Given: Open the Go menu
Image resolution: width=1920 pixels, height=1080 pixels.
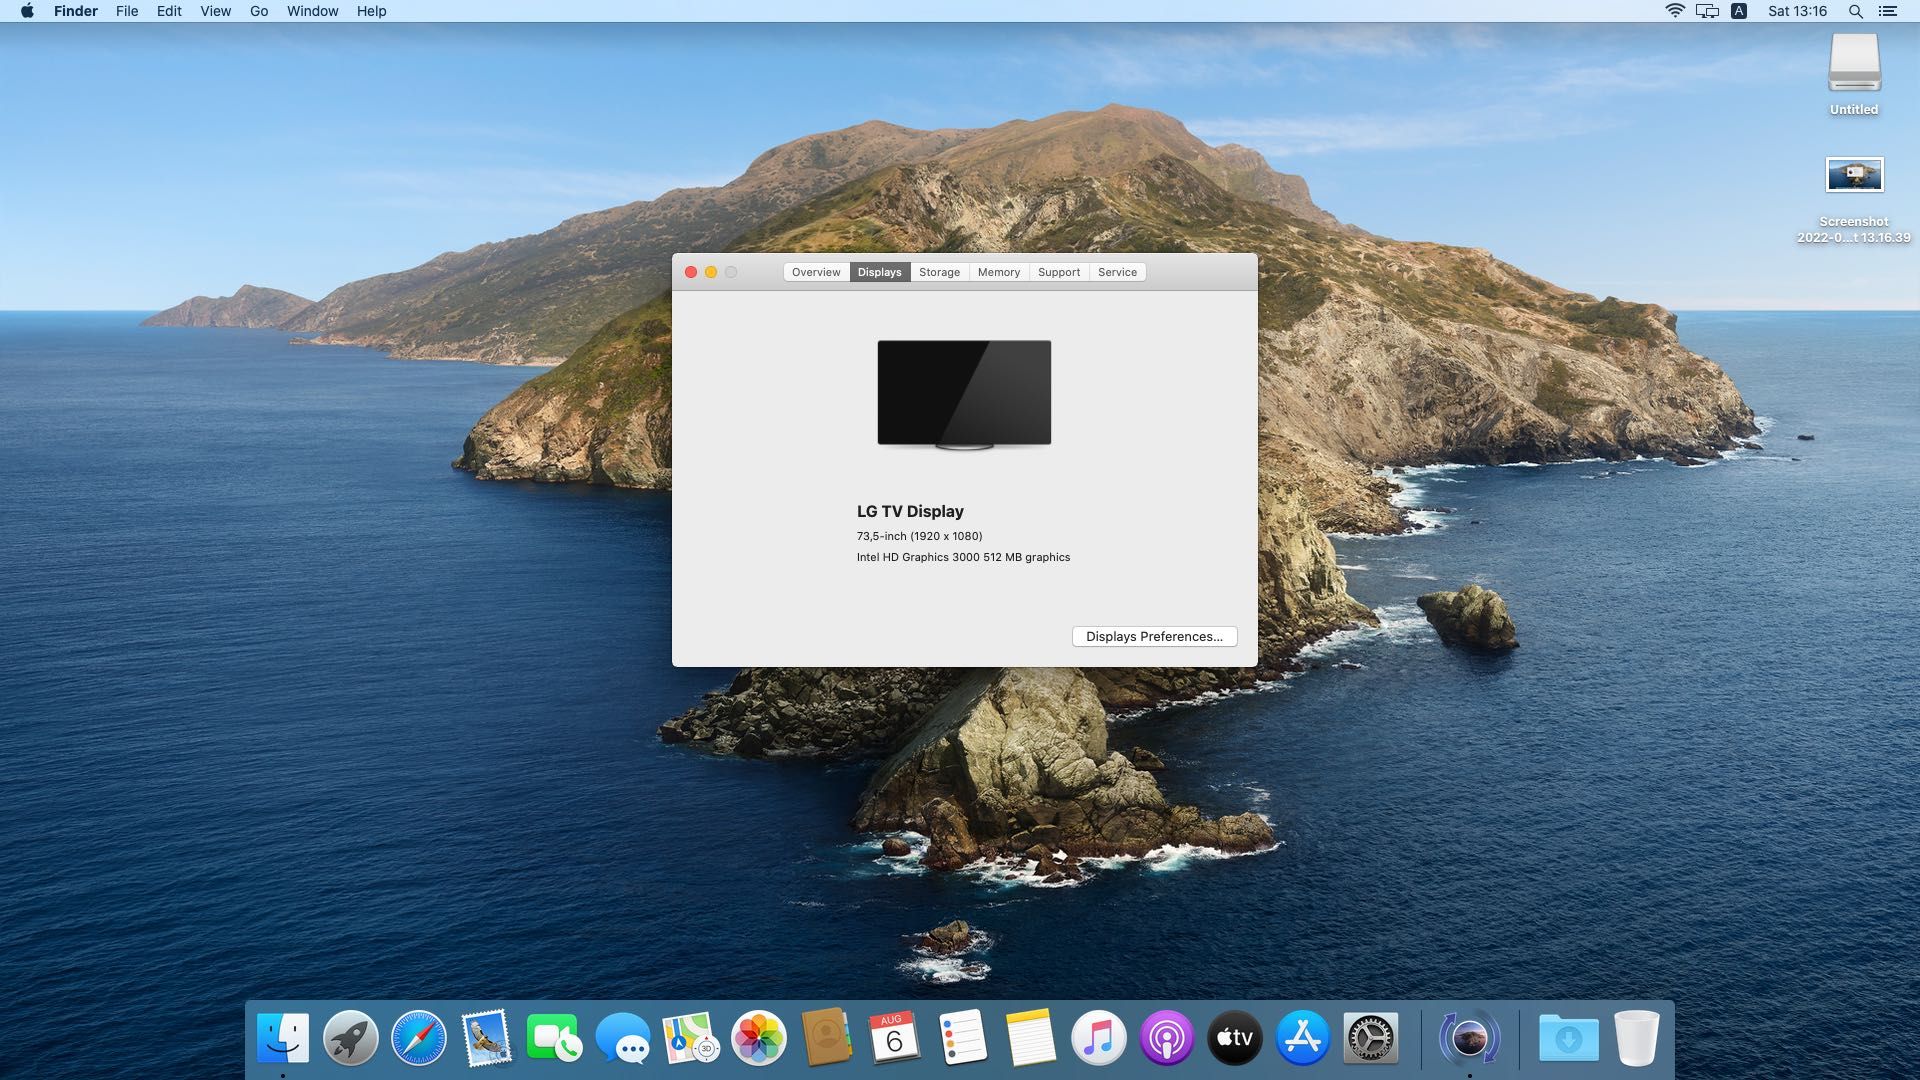Looking at the screenshot, I should click(259, 11).
